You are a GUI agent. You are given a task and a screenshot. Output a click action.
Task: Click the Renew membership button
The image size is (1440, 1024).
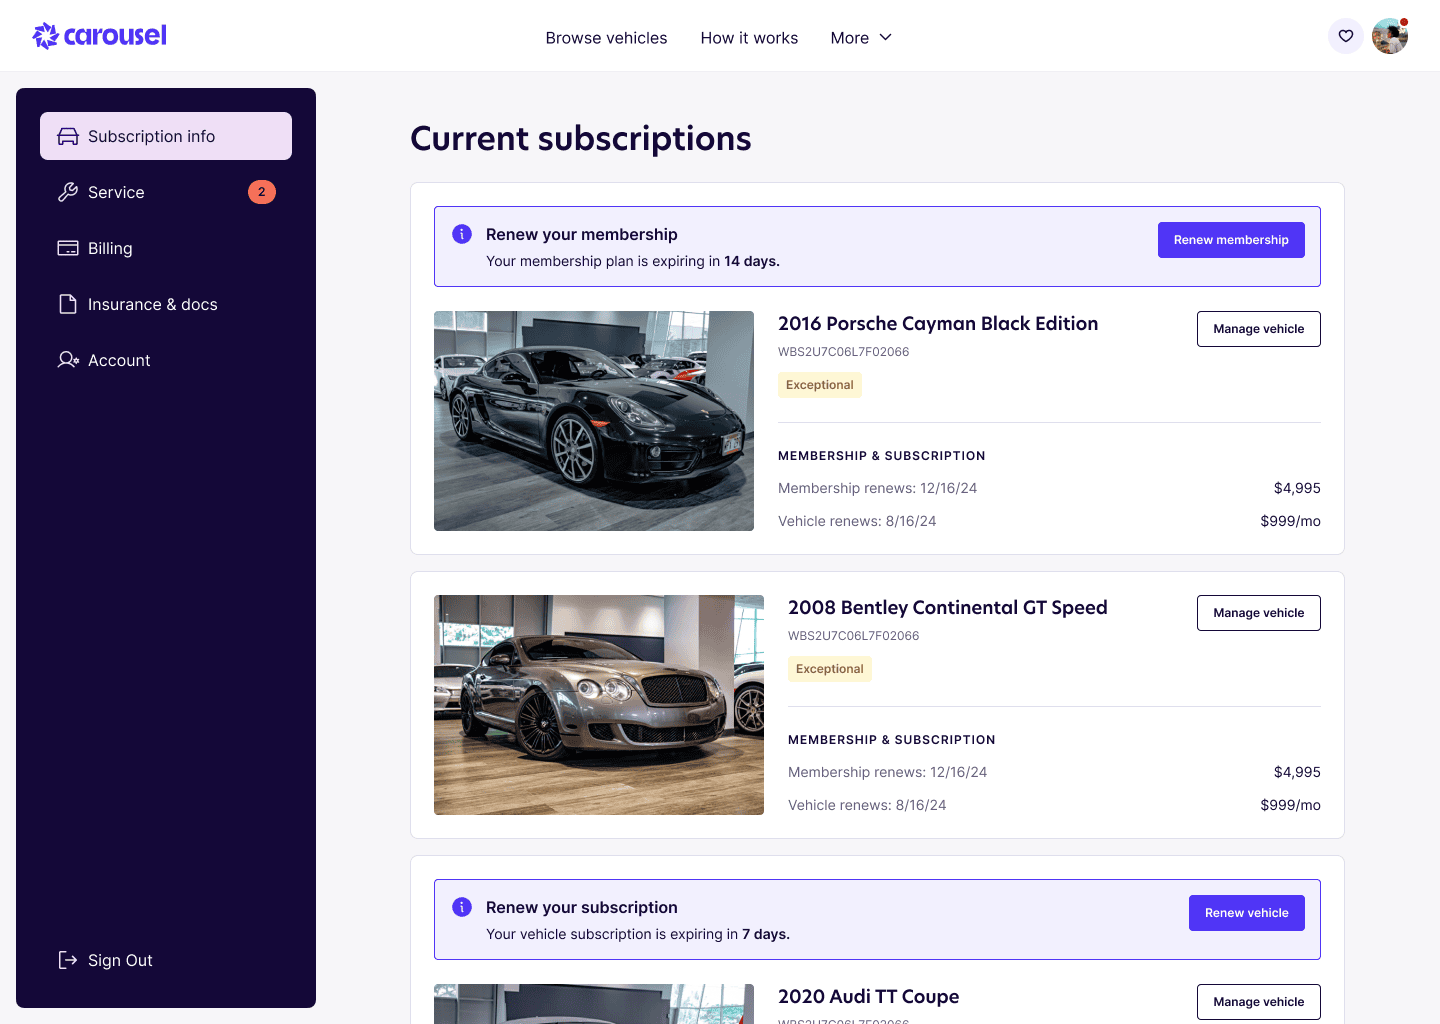coord(1231,240)
